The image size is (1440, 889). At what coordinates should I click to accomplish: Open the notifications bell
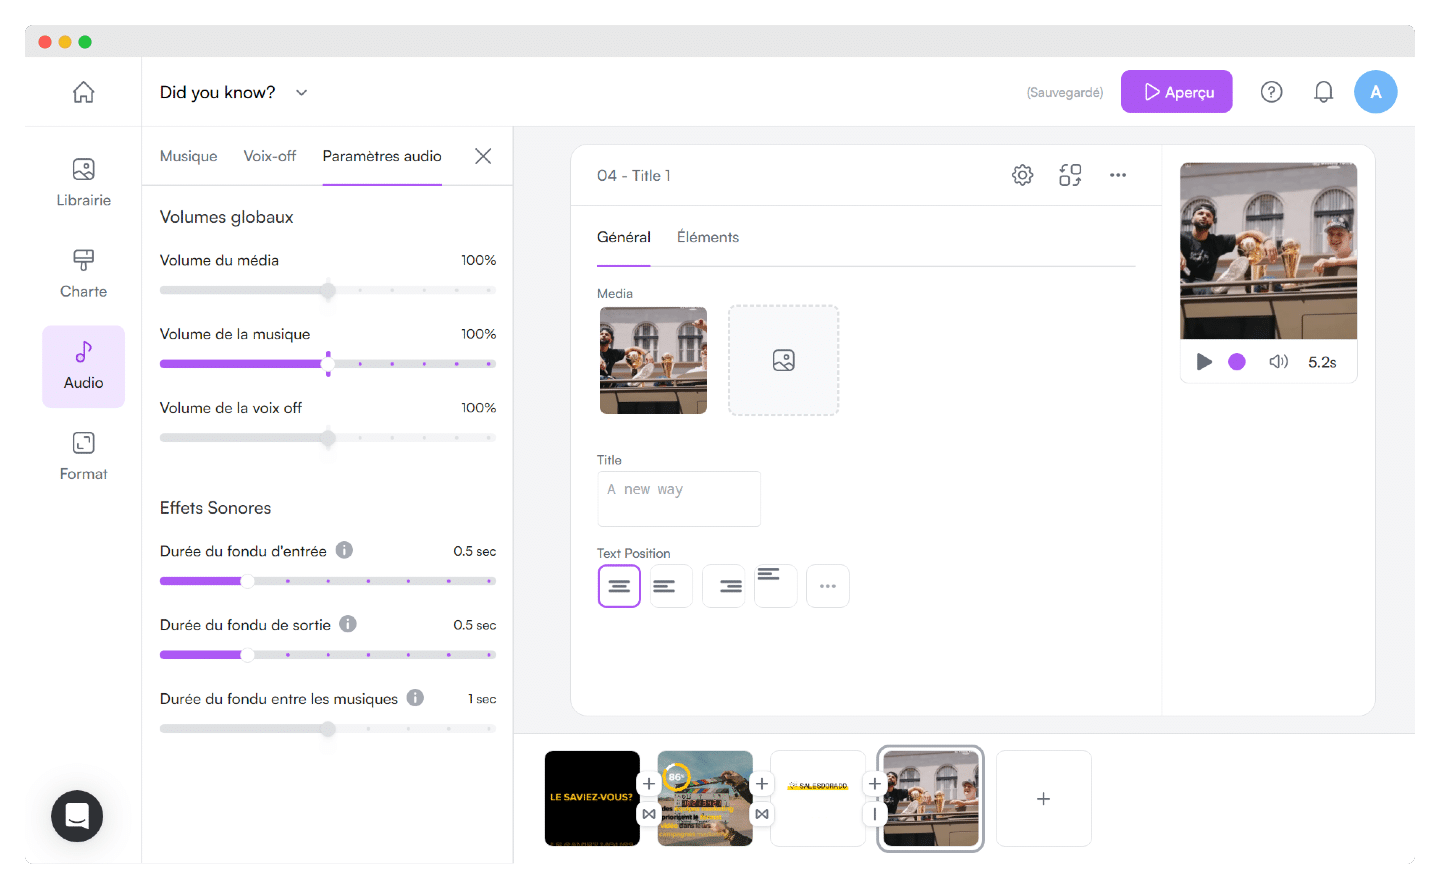pyautogui.click(x=1323, y=92)
